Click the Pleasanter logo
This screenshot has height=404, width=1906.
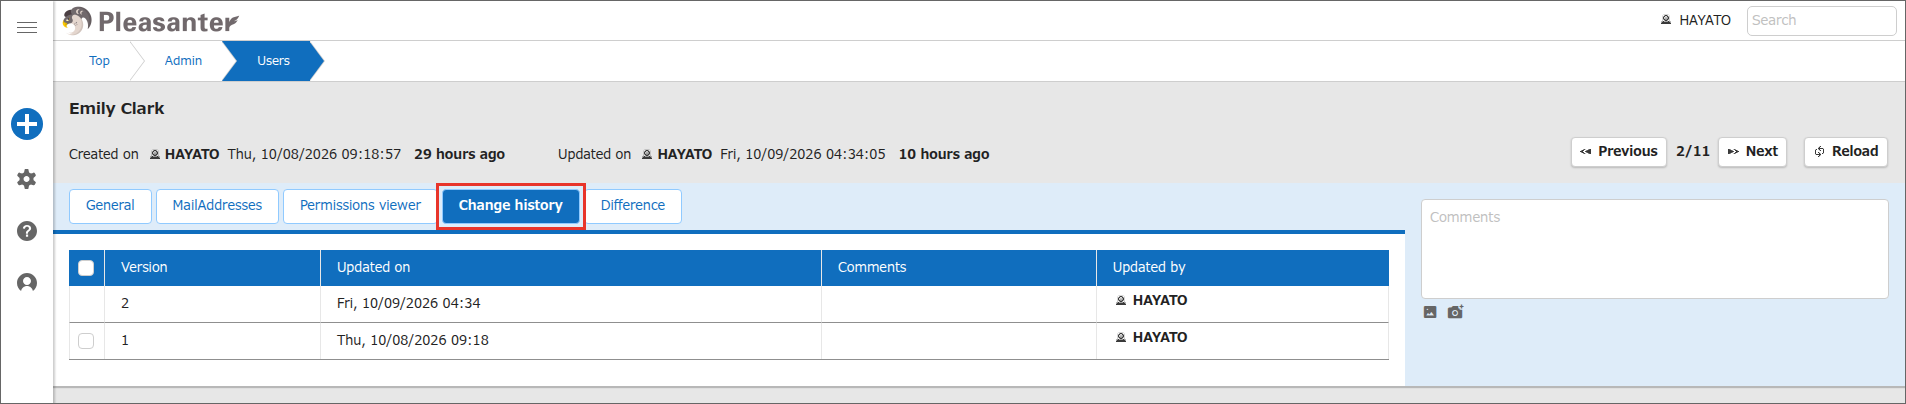151,21
